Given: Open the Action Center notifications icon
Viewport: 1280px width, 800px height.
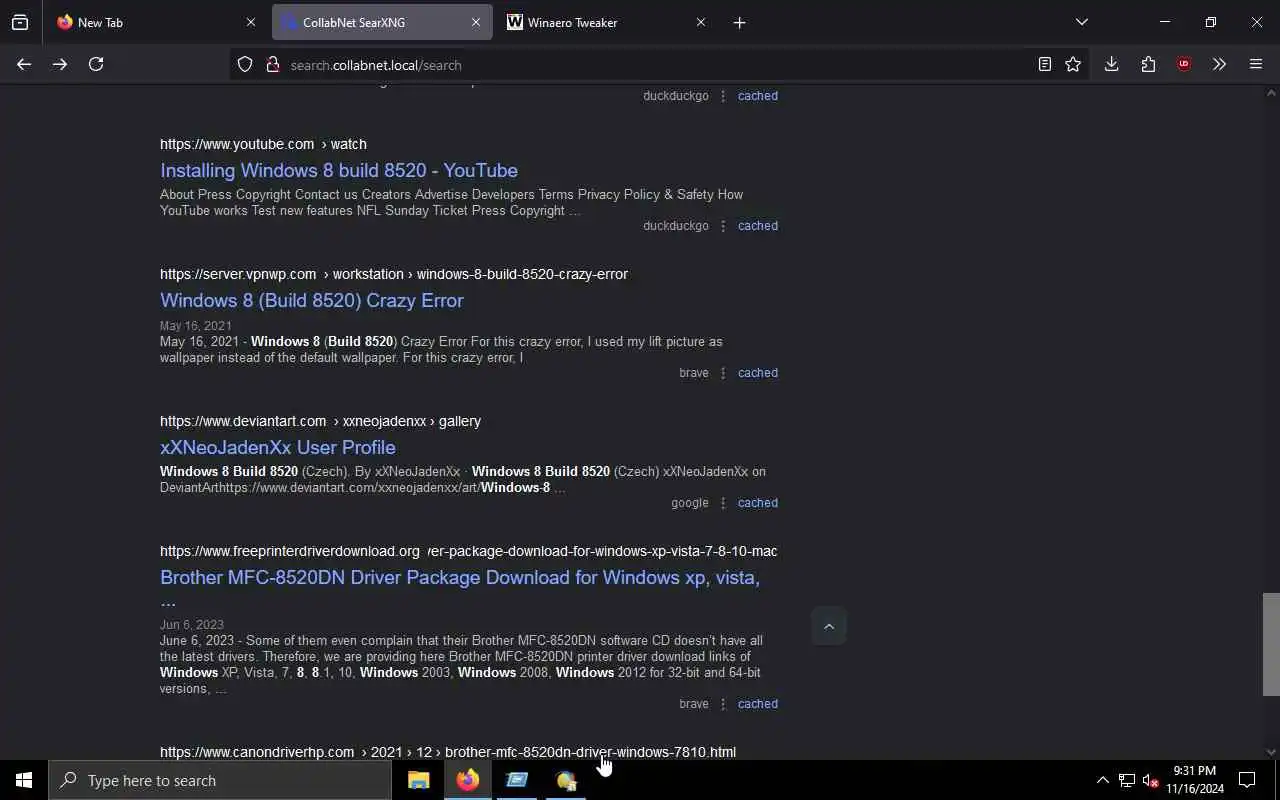Looking at the screenshot, I should coord(1247,780).
